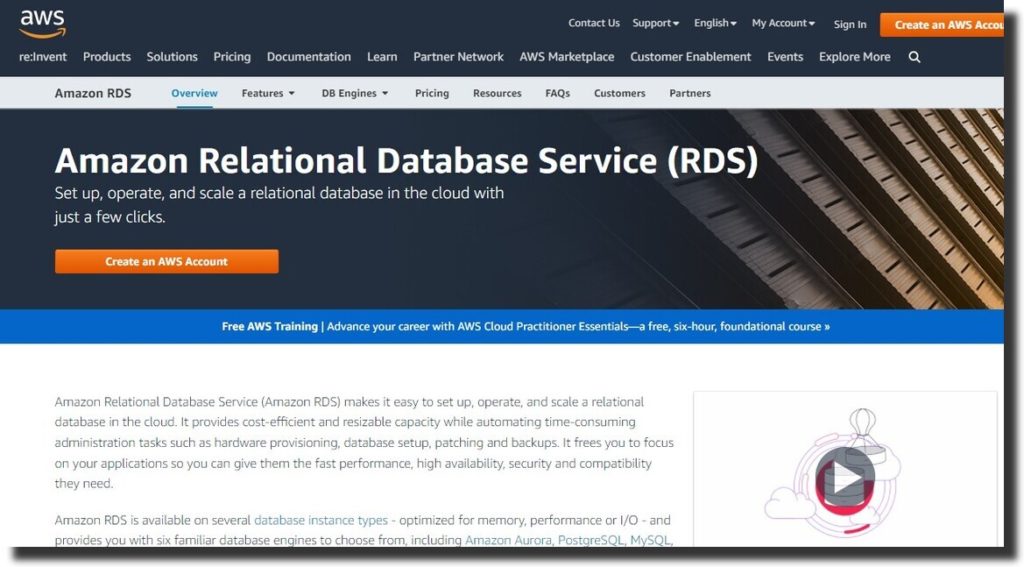Click the hero Create an AWS Account button
Viewport: 1024px width, 567px height.
click(x=167, y=261)
